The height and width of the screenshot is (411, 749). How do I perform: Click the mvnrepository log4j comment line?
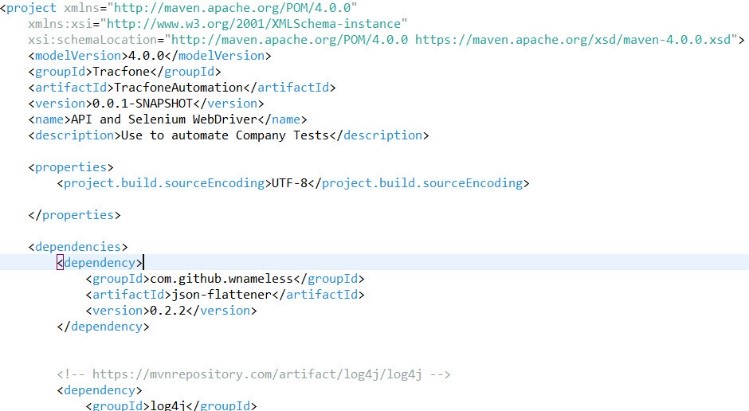click(253, 374)
